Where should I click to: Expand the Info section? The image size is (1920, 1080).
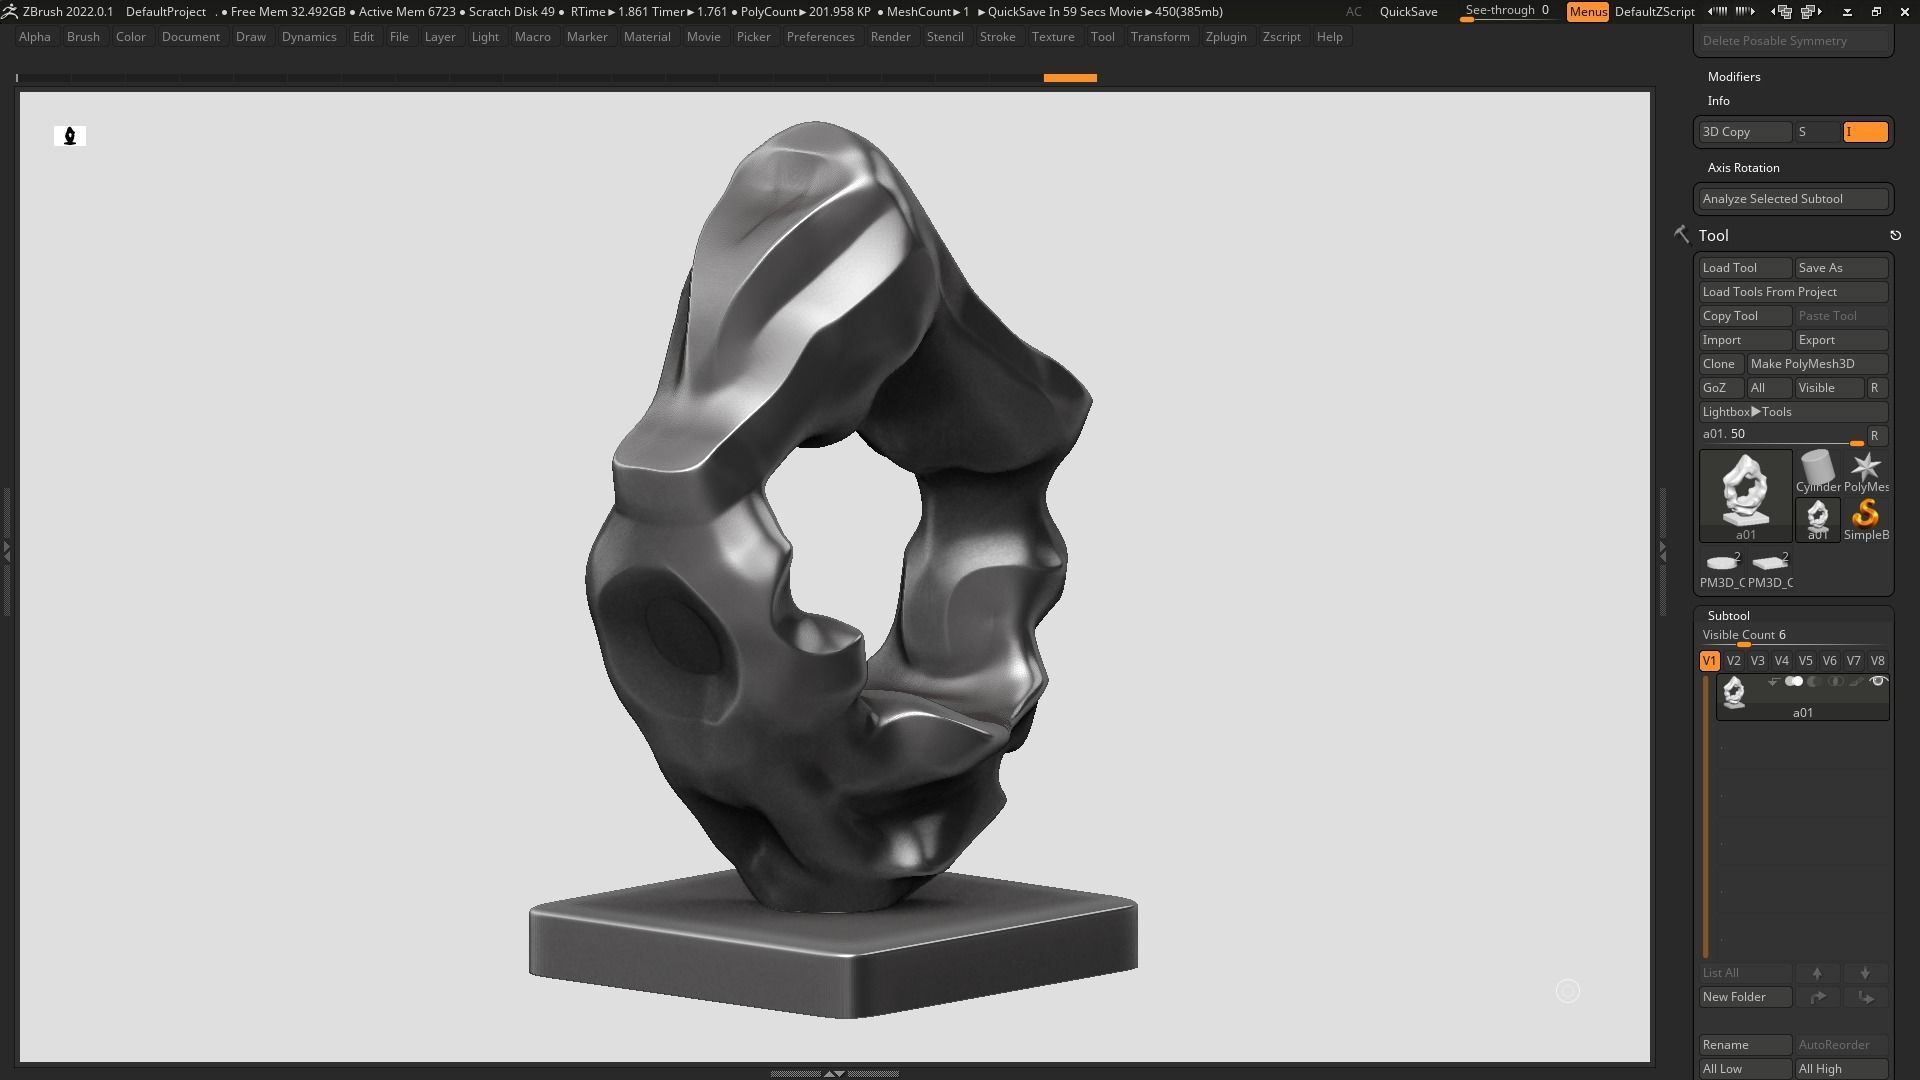click(1718, 101)
